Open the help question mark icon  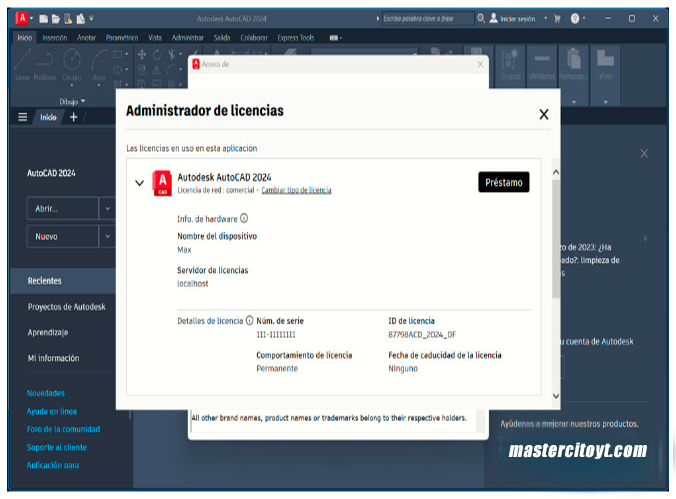point(575,19)
